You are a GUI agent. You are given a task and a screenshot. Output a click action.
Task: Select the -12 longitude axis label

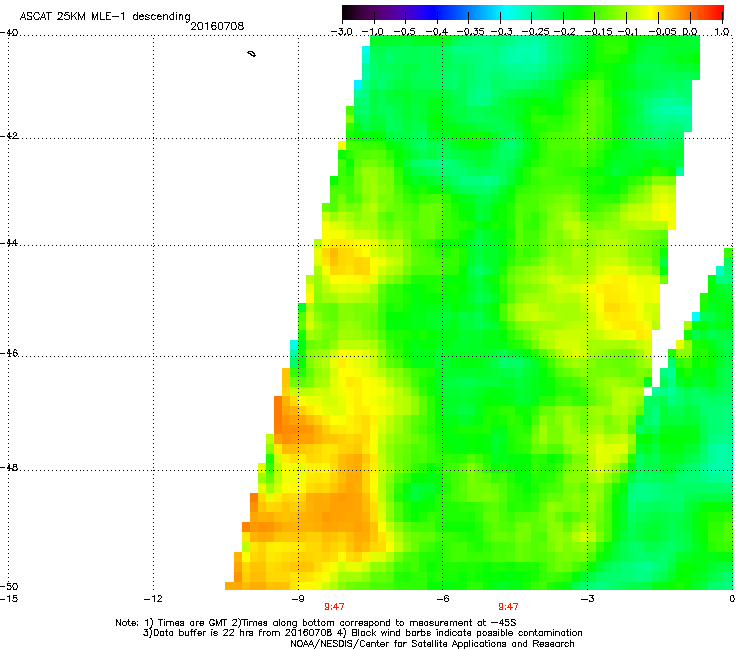coord(153,599)
